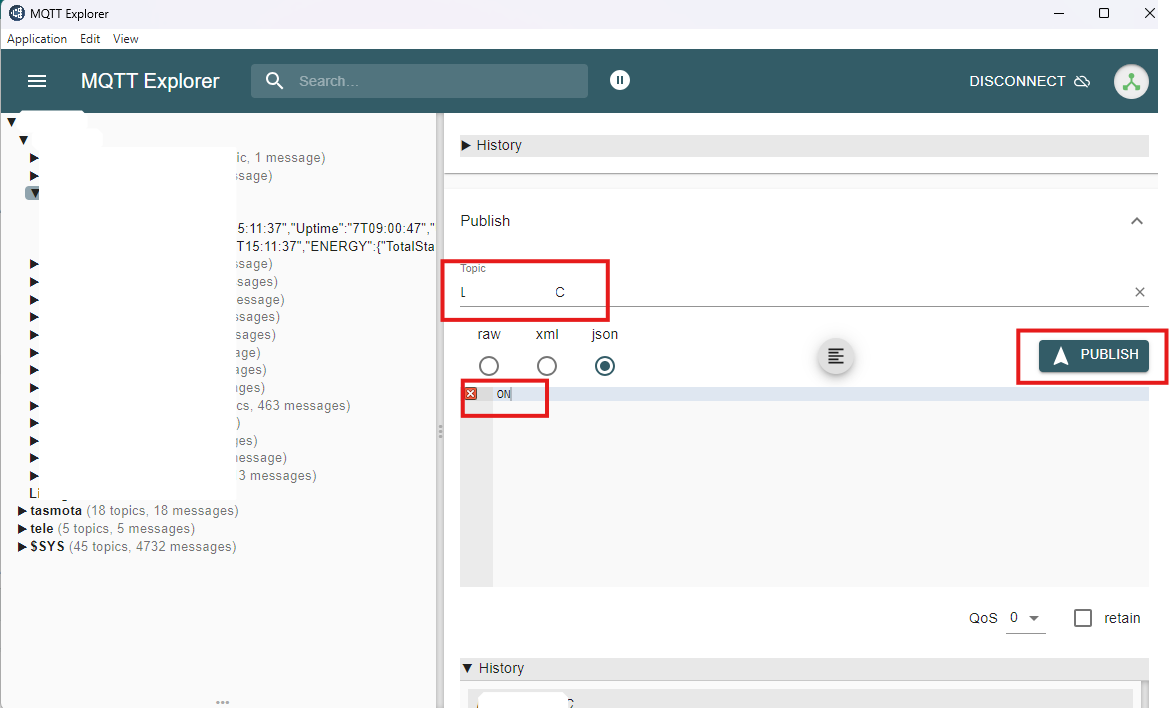Open the View menu
This screenshot has width=1169, height=708.
[x=125, y=39]
